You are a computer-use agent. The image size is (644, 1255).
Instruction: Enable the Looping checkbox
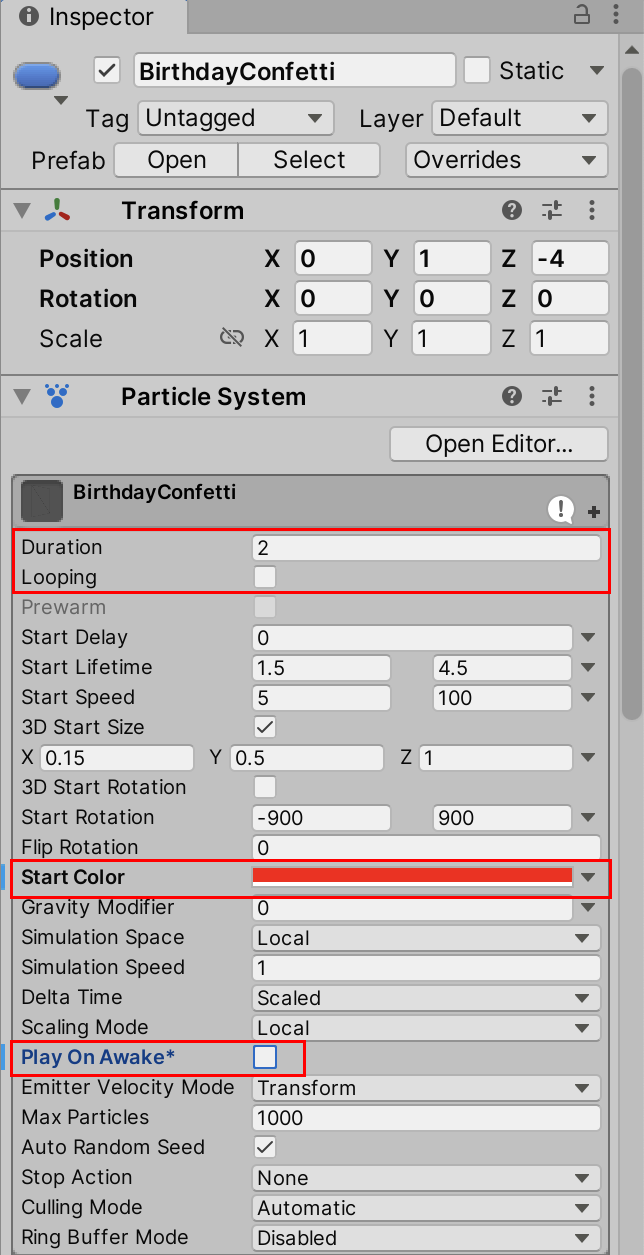coord(265,577)
